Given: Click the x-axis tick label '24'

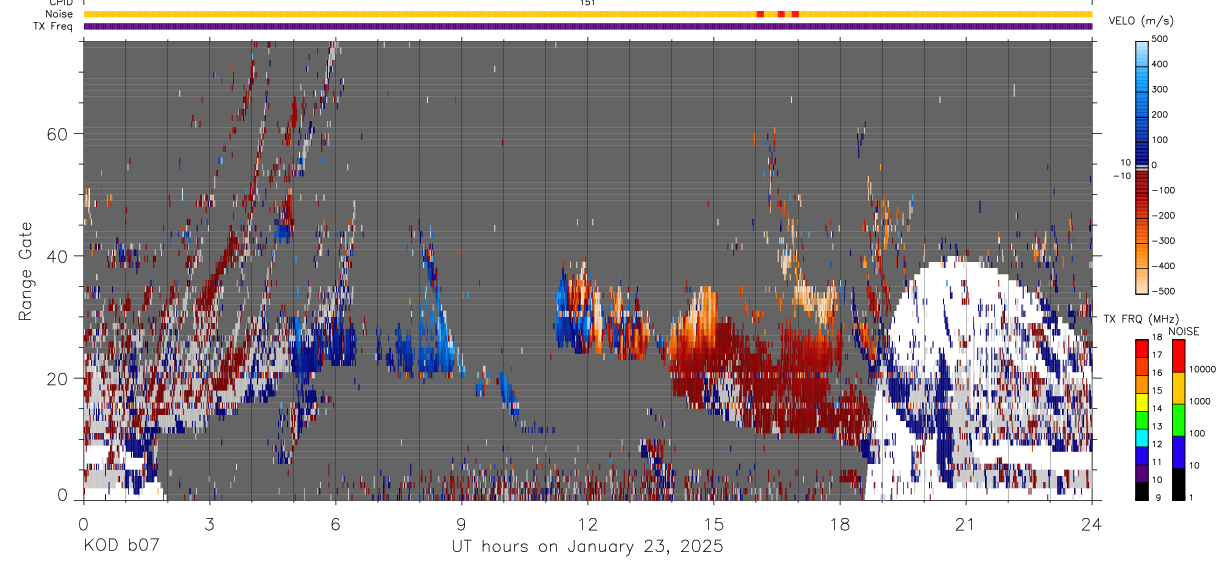Looking at the screenshot, I should (x=1092, y=524).
